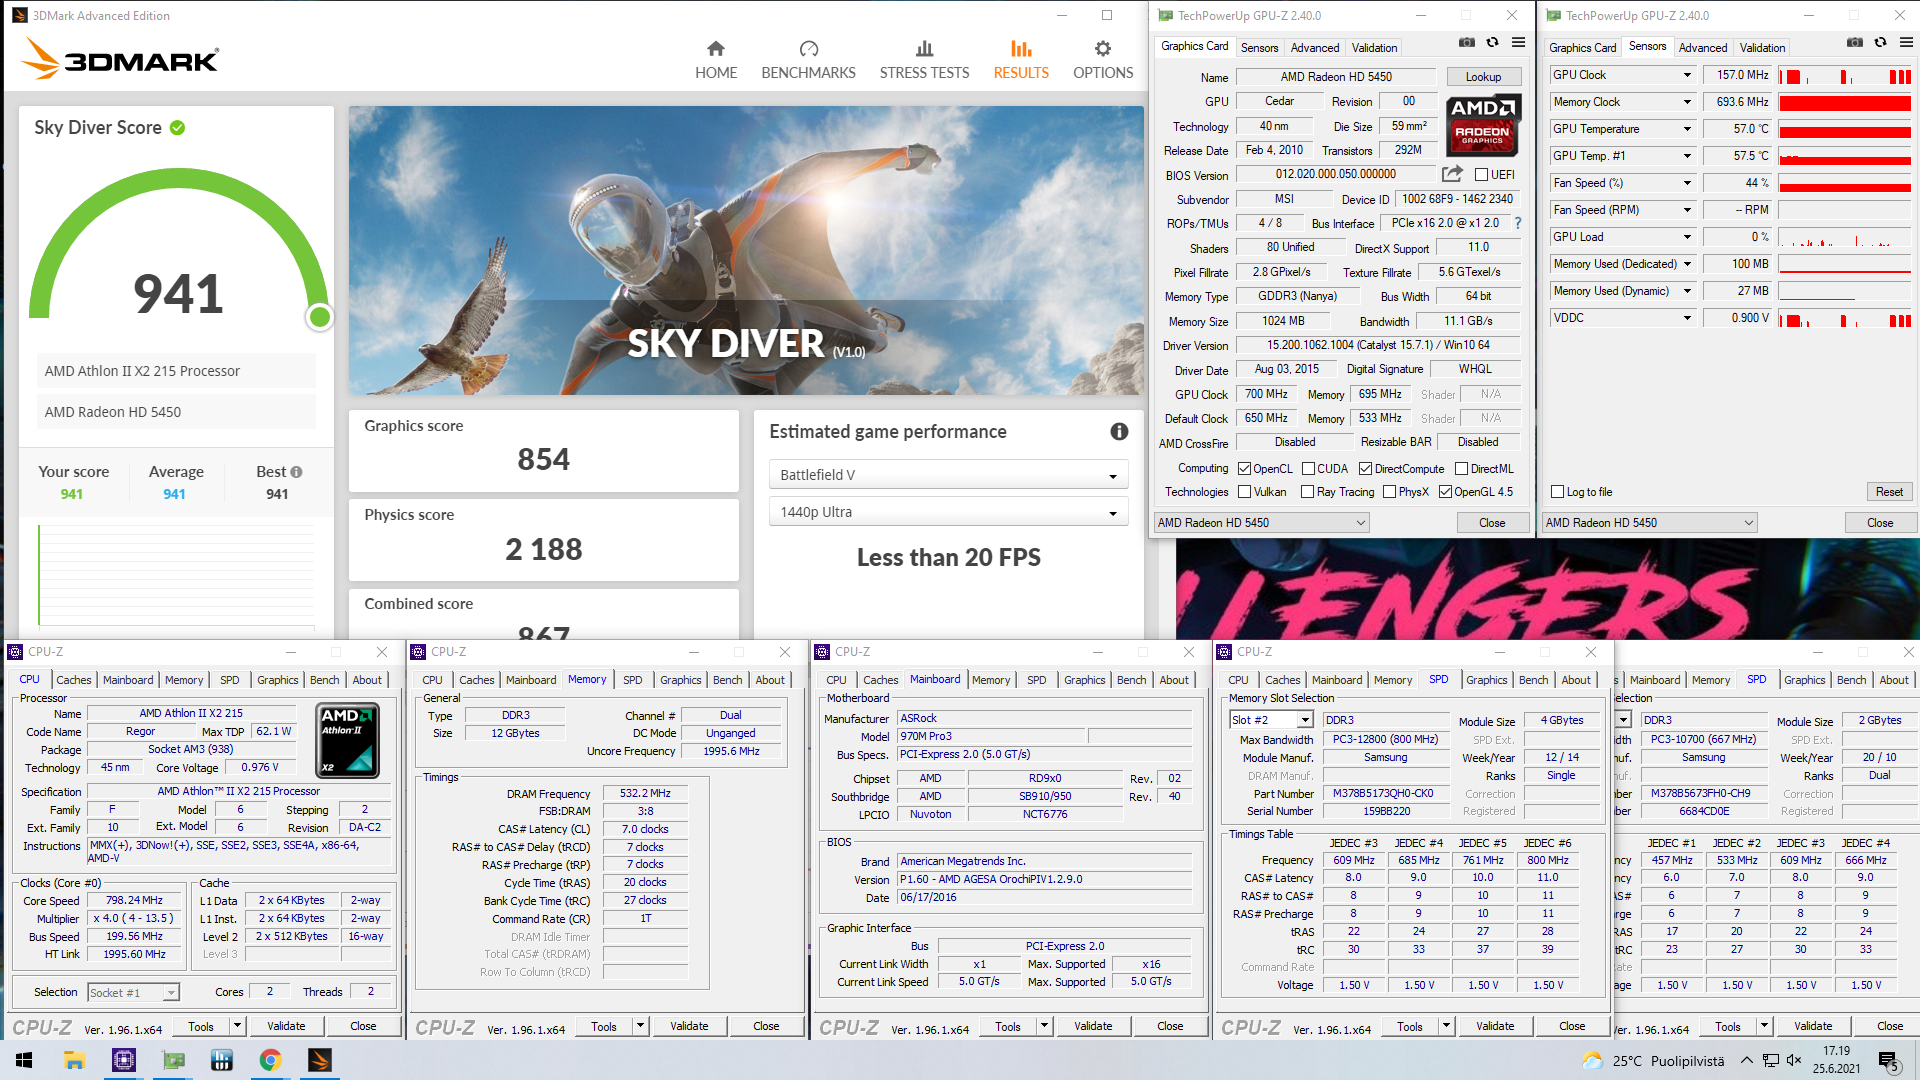Go to 3DMark Home icon

[716, 49]
